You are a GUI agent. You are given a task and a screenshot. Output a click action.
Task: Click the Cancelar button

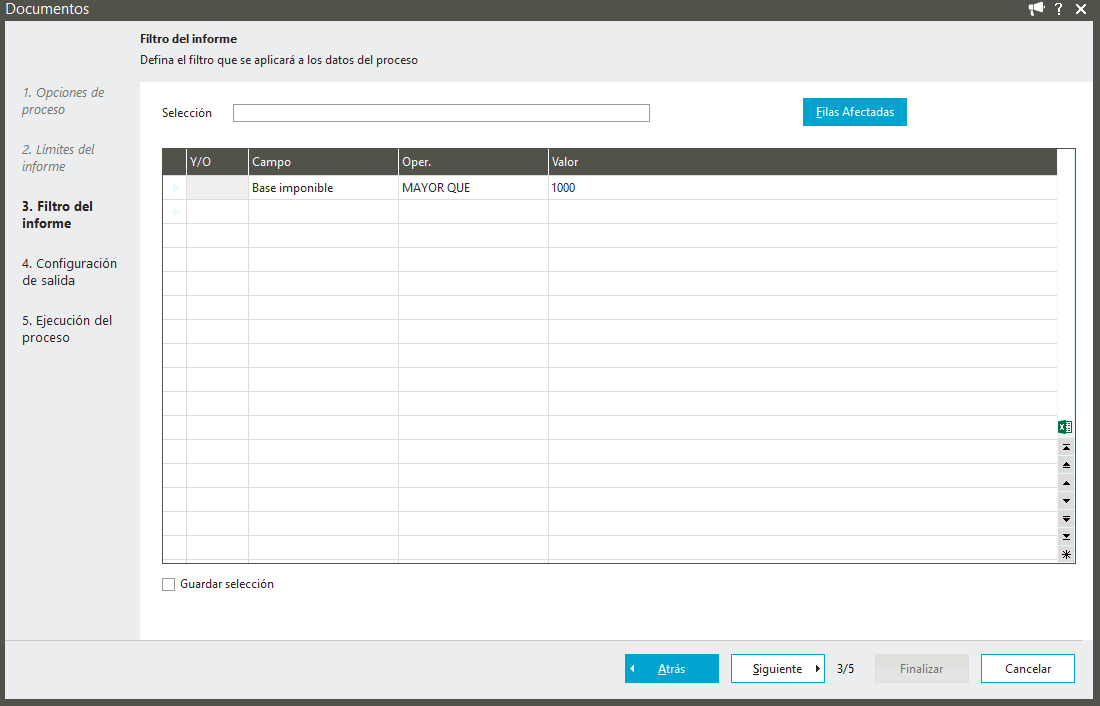[x=1028, y=669]
